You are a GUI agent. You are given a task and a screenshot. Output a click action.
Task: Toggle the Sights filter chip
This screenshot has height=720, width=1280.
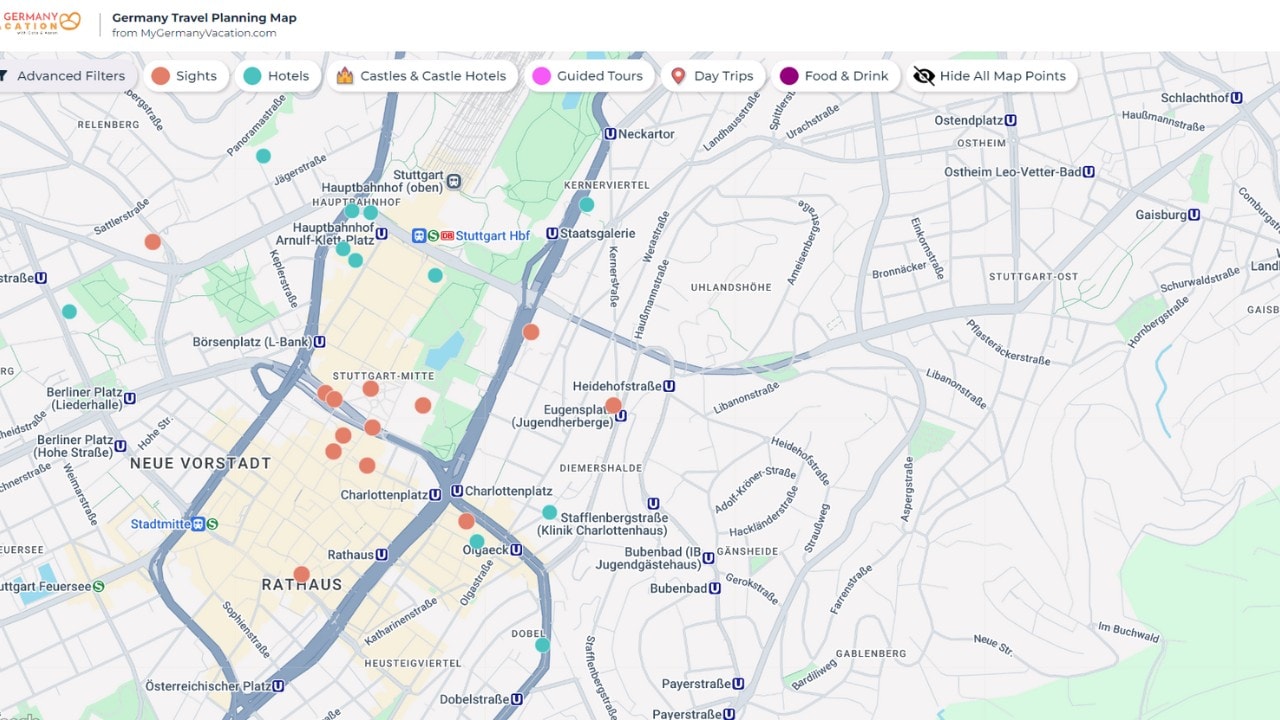pyautogui.click(x=185, y=76)
